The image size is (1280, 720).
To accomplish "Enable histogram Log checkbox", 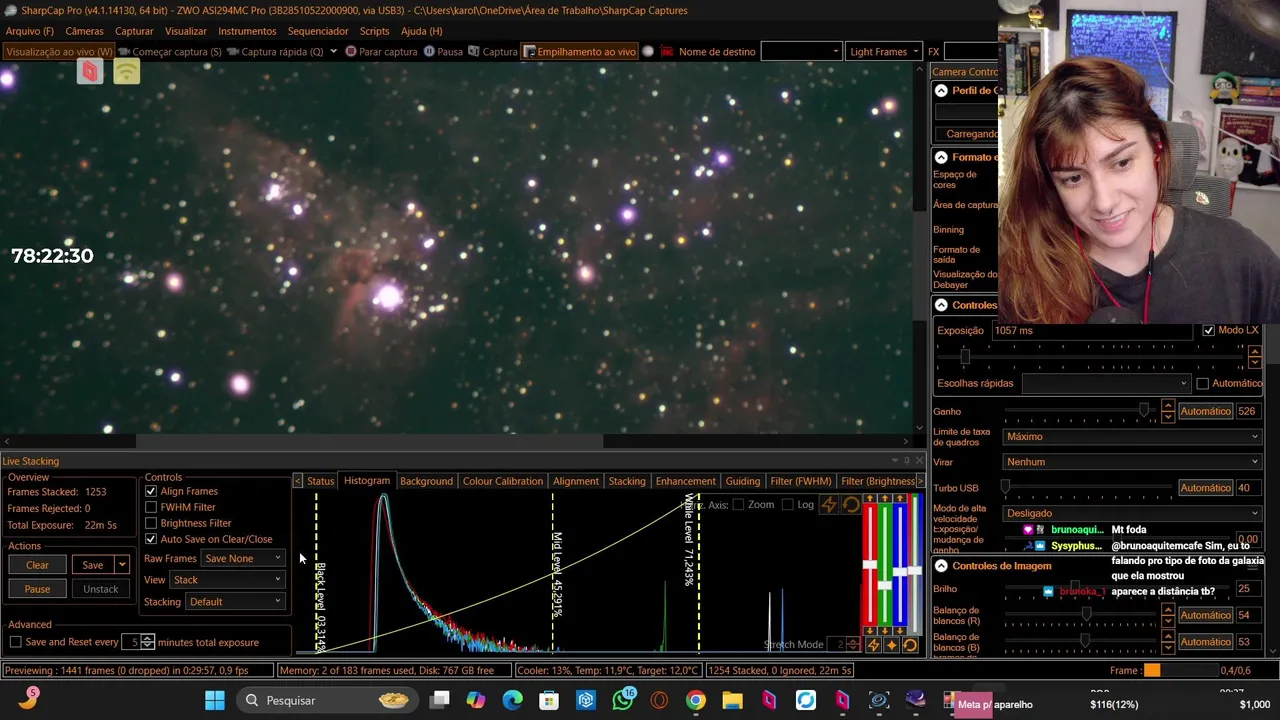I will pyautogui.click(x=788, y=505).
